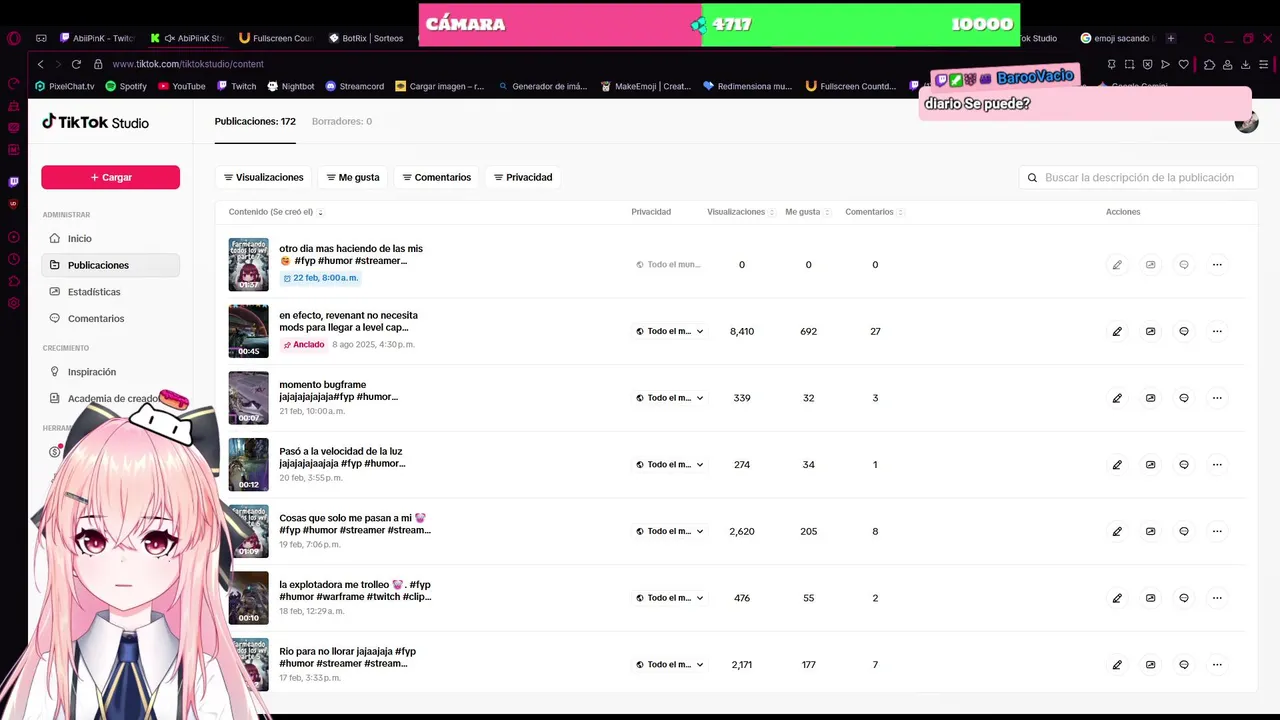Open Comentarios in the sidebar menu
Screen dimensions: 1280x720
coord(95,319)
